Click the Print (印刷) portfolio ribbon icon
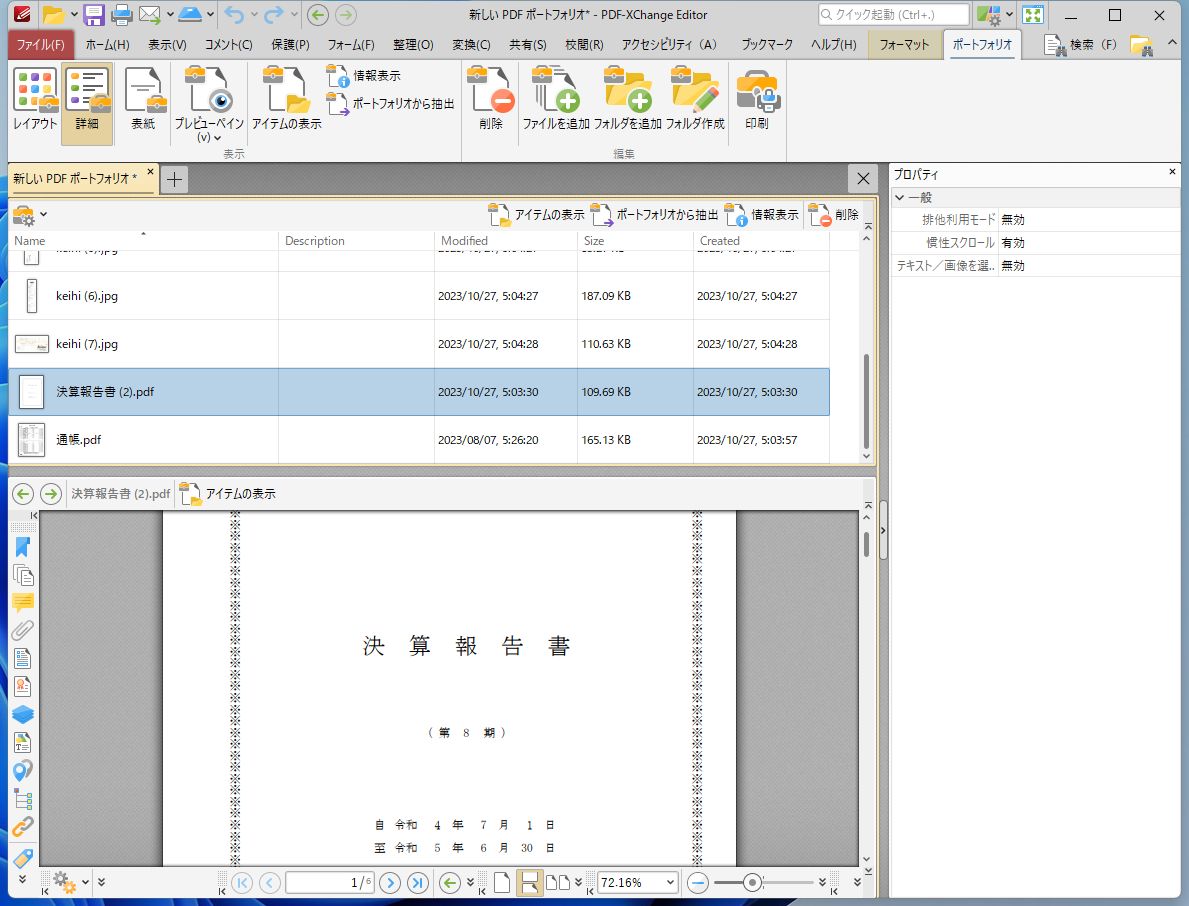Viewport: 1189px width, 906px height. pyautogui.click(x=757, y=98)
